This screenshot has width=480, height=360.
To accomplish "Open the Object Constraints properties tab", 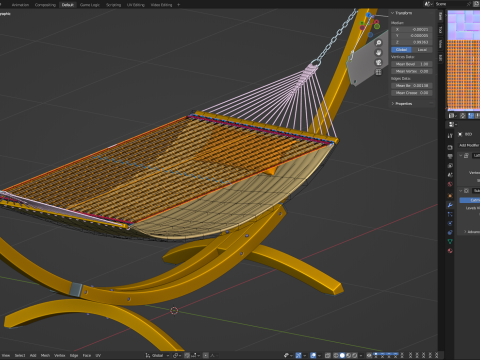I will (x=450, y=232).
